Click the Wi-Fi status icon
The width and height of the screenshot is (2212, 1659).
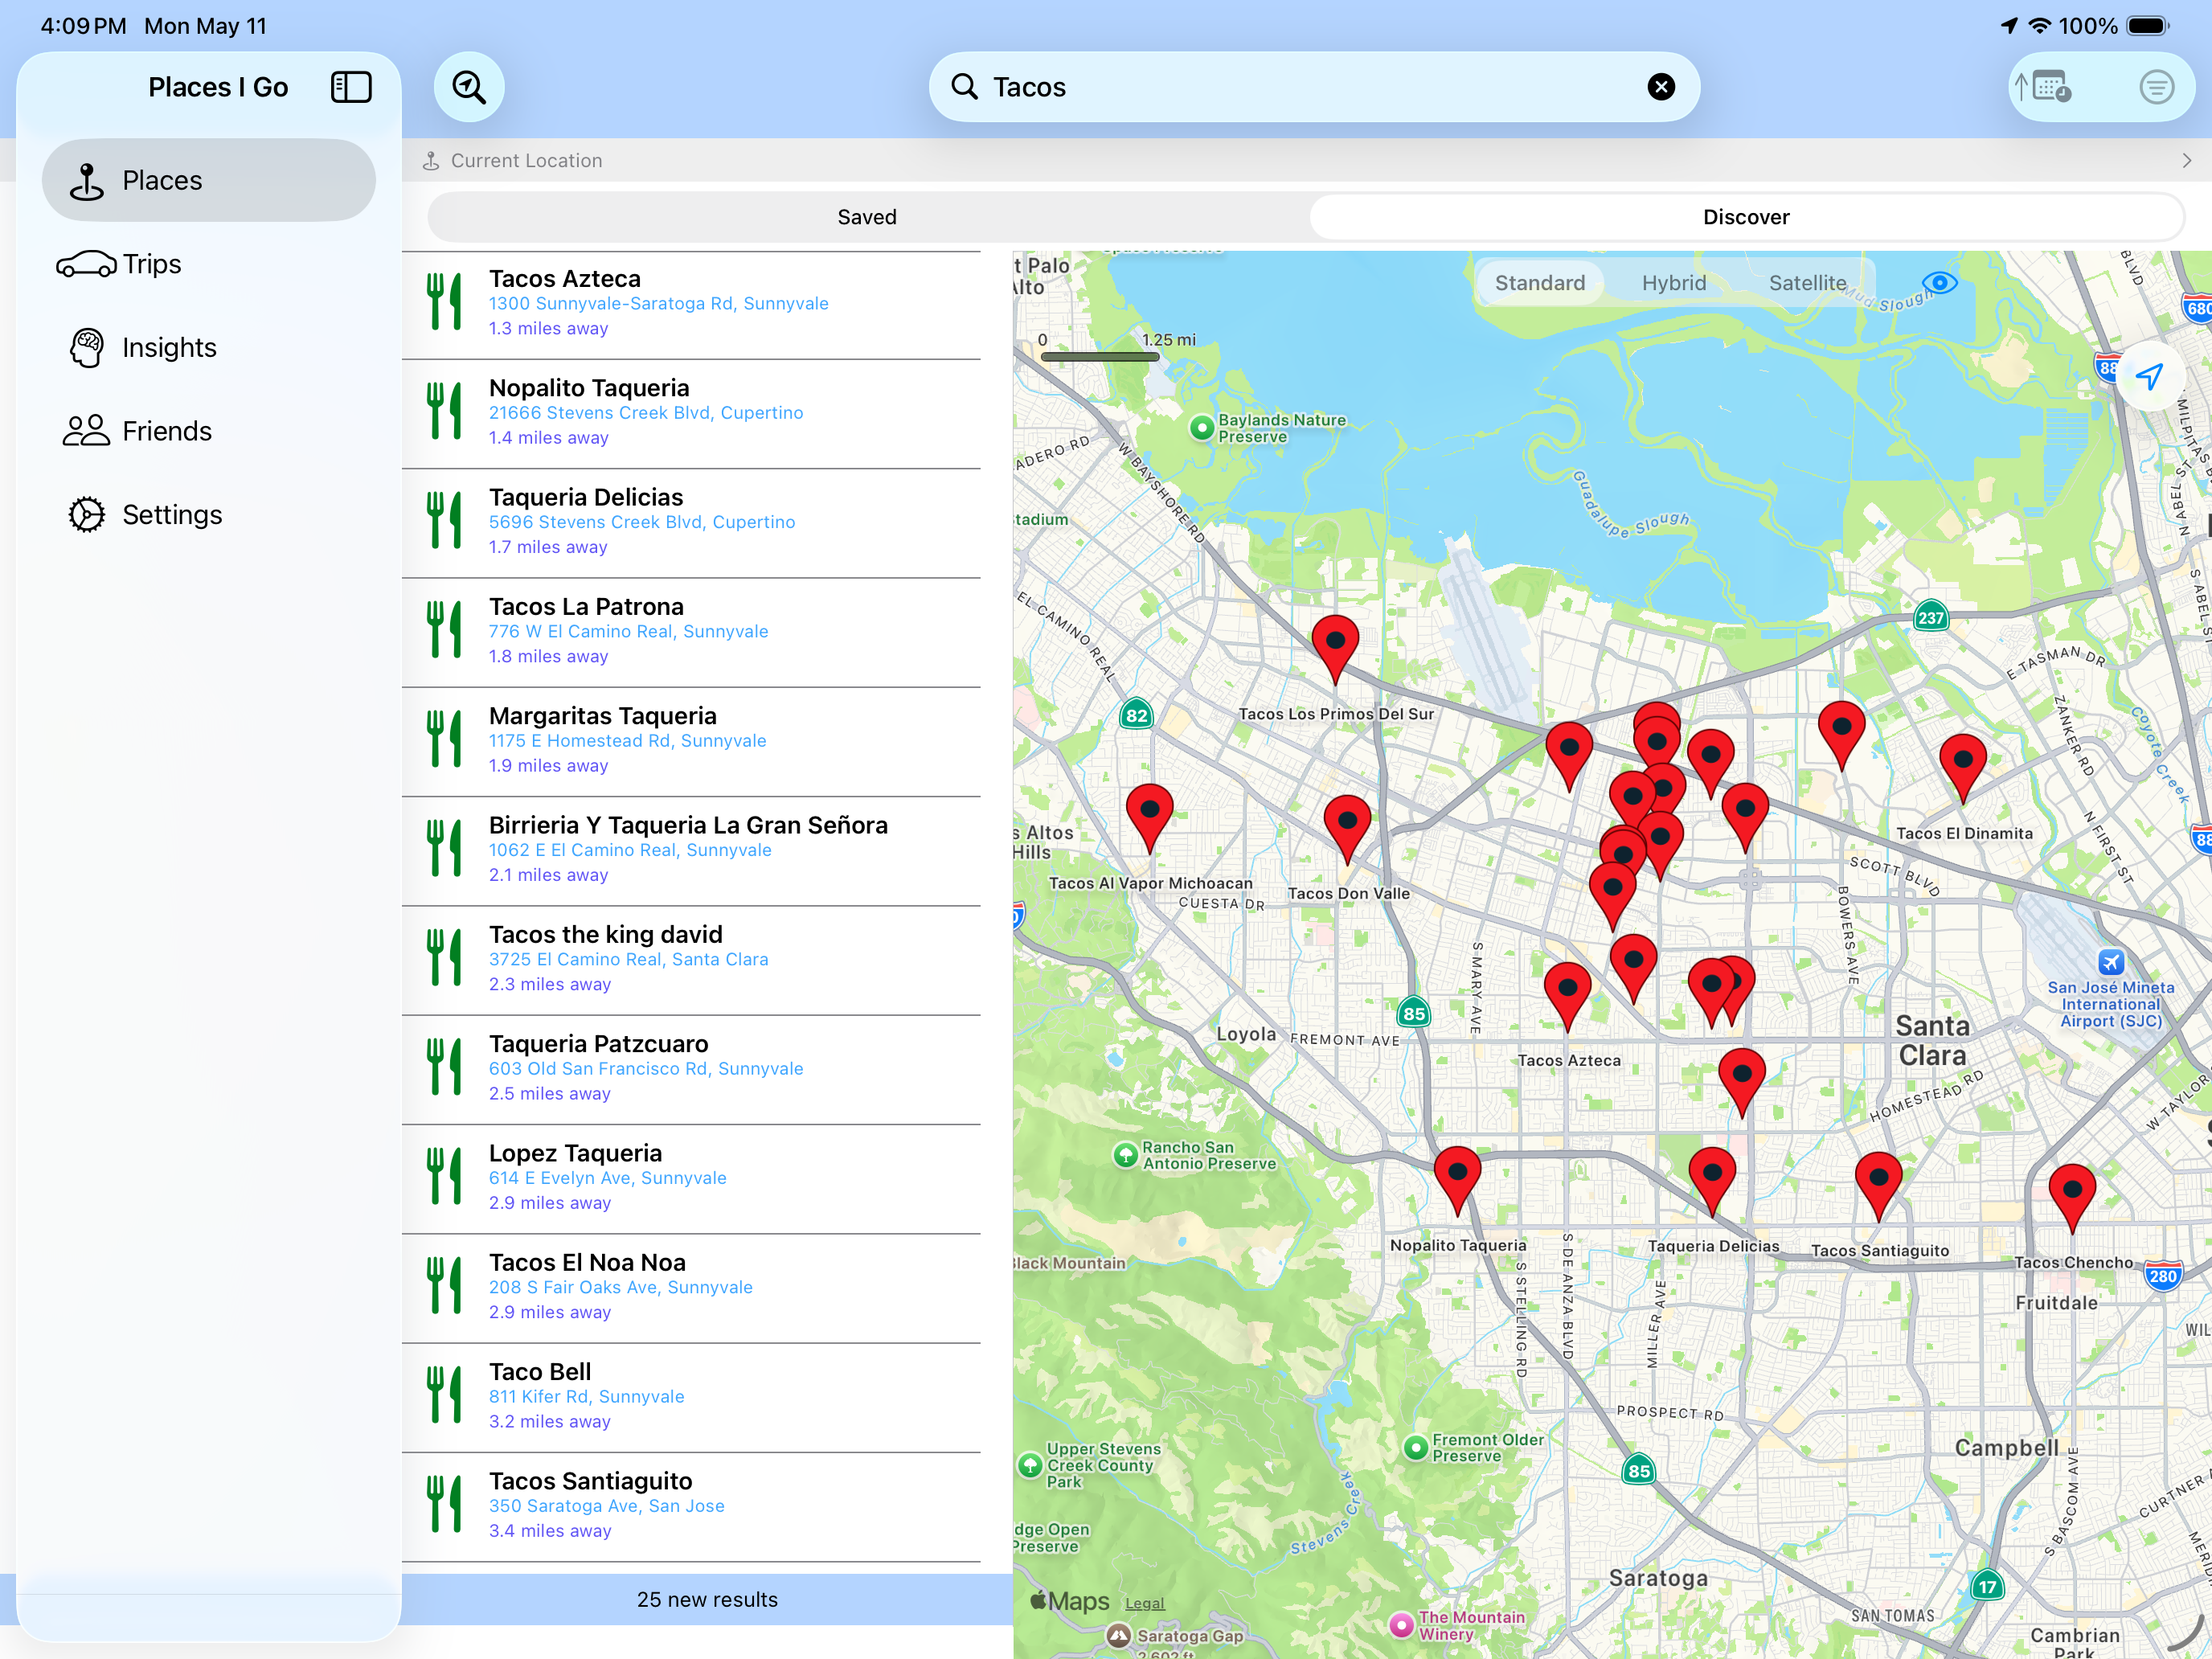click(2039, 26)
